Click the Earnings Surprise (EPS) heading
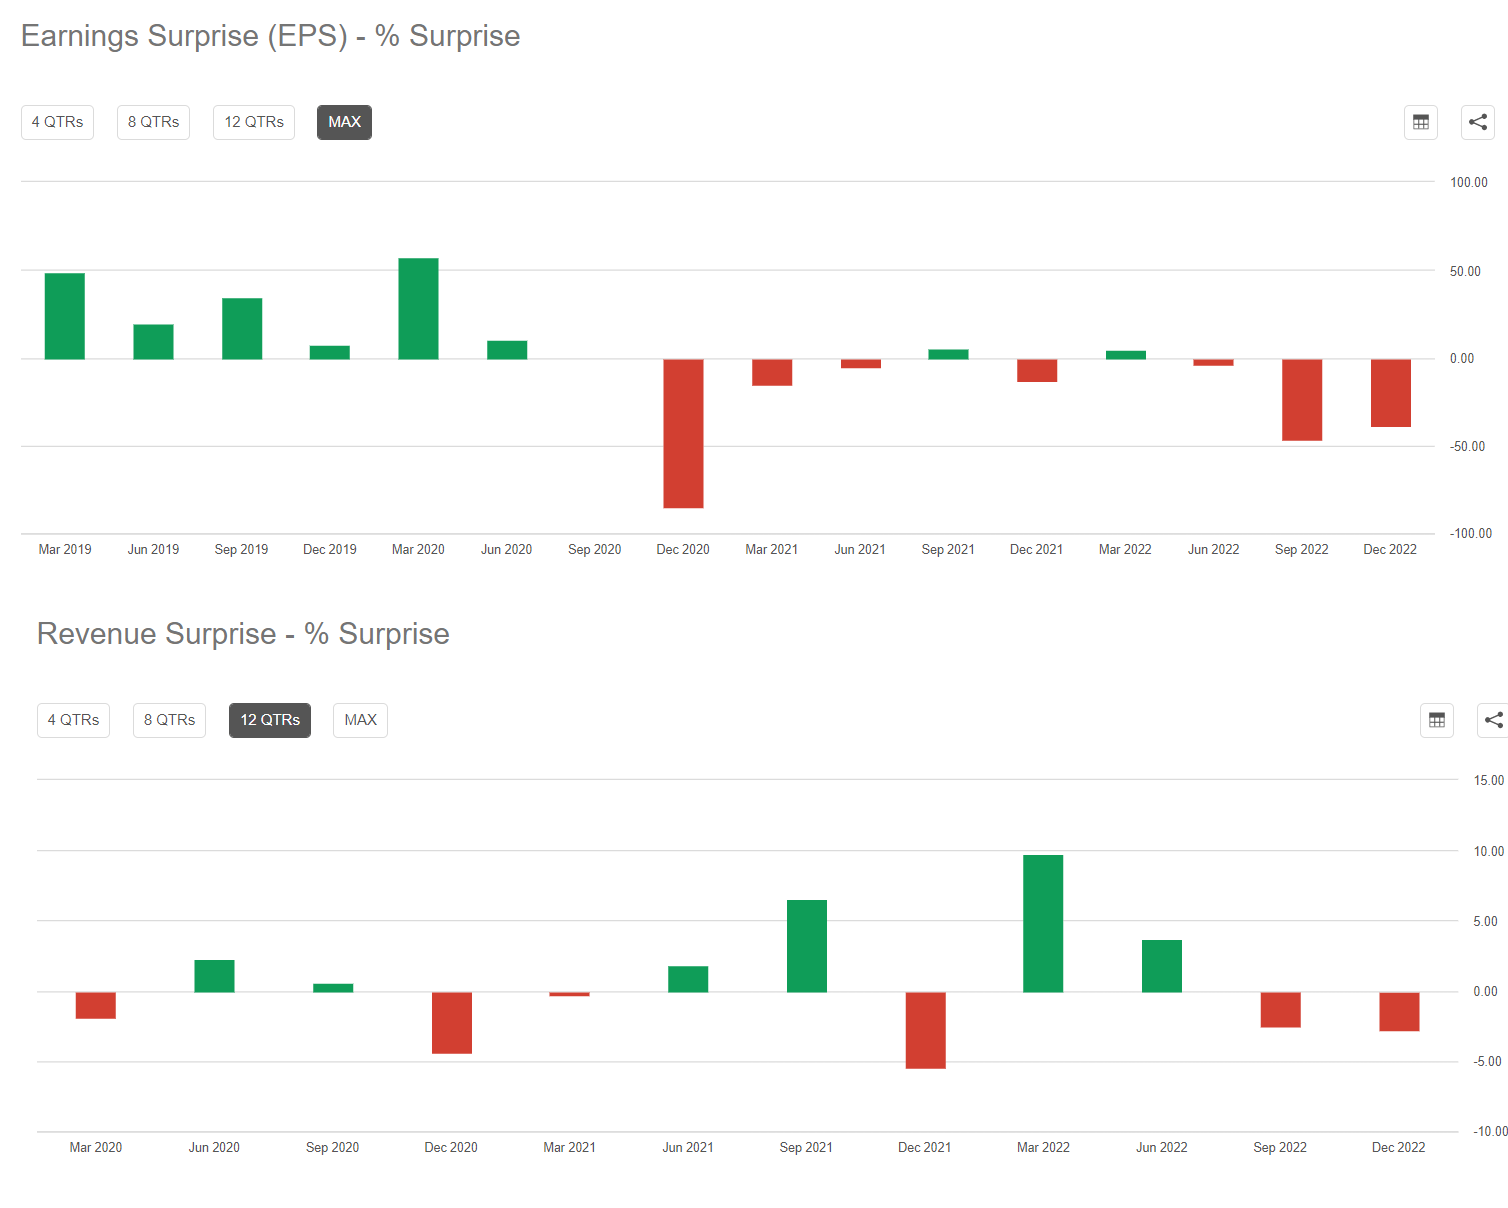 (x=271, y=36)
